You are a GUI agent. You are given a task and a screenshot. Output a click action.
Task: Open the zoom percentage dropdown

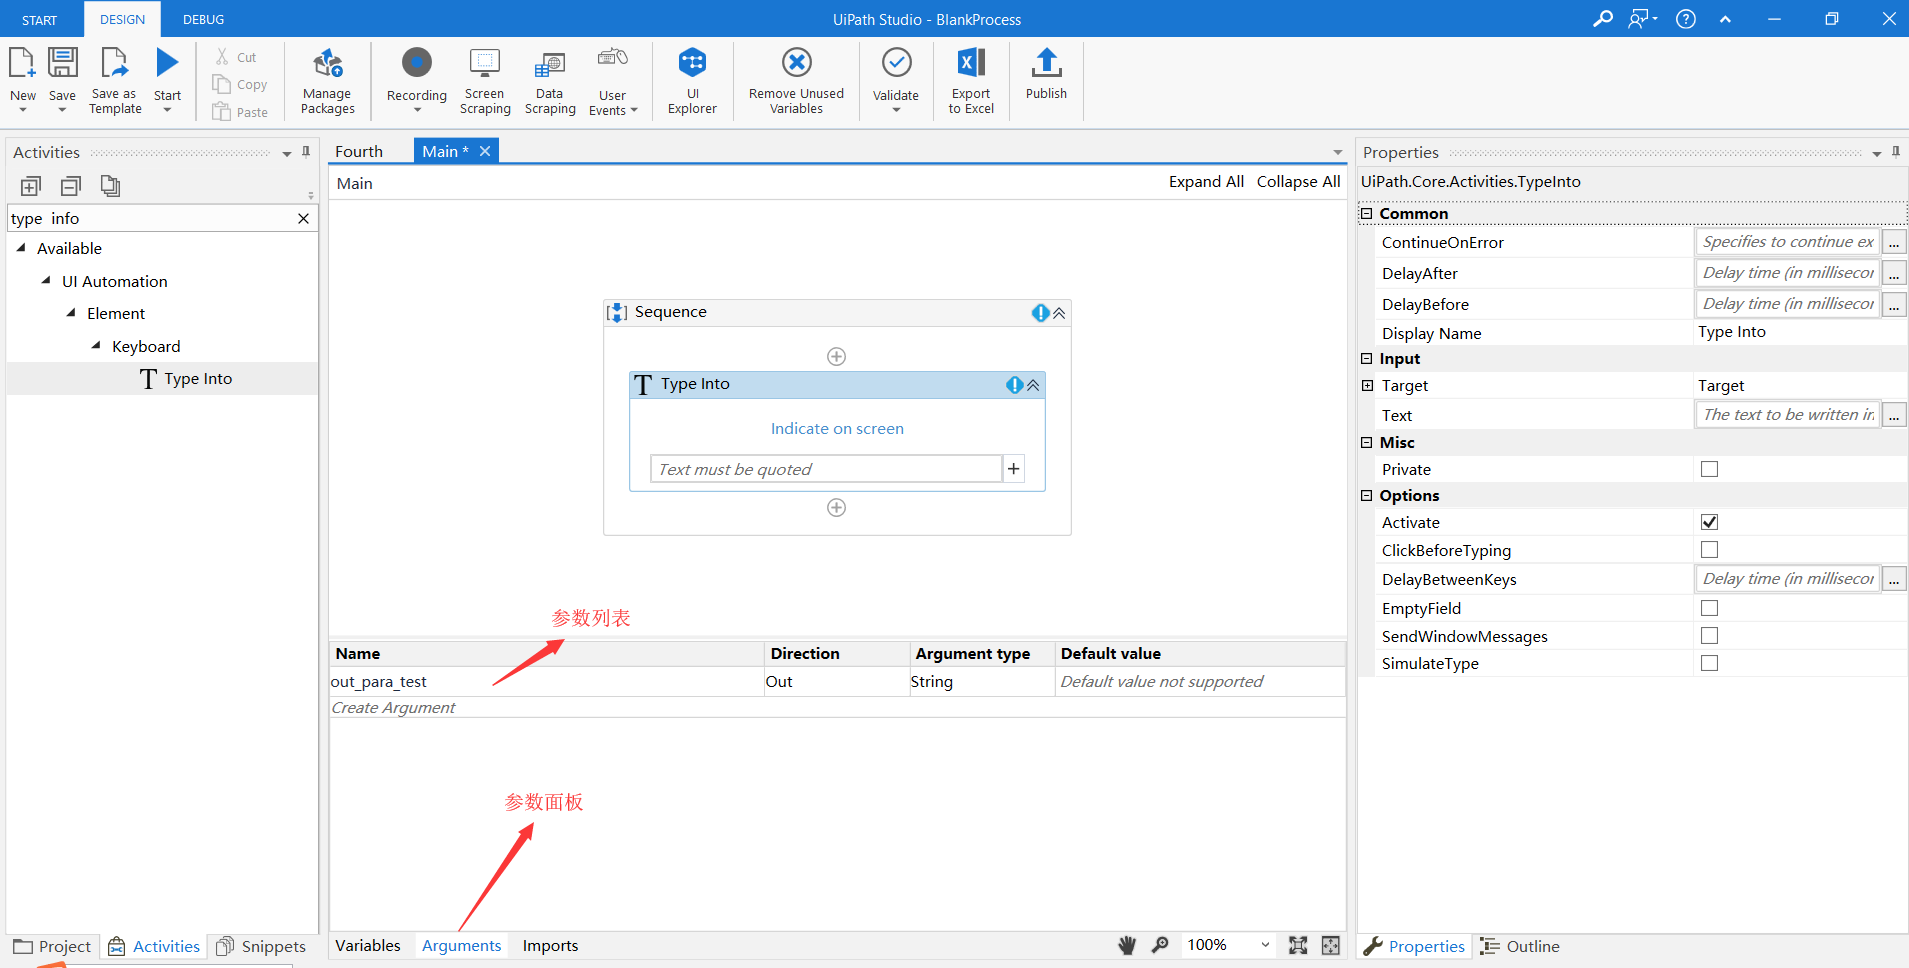point(1266,945)
